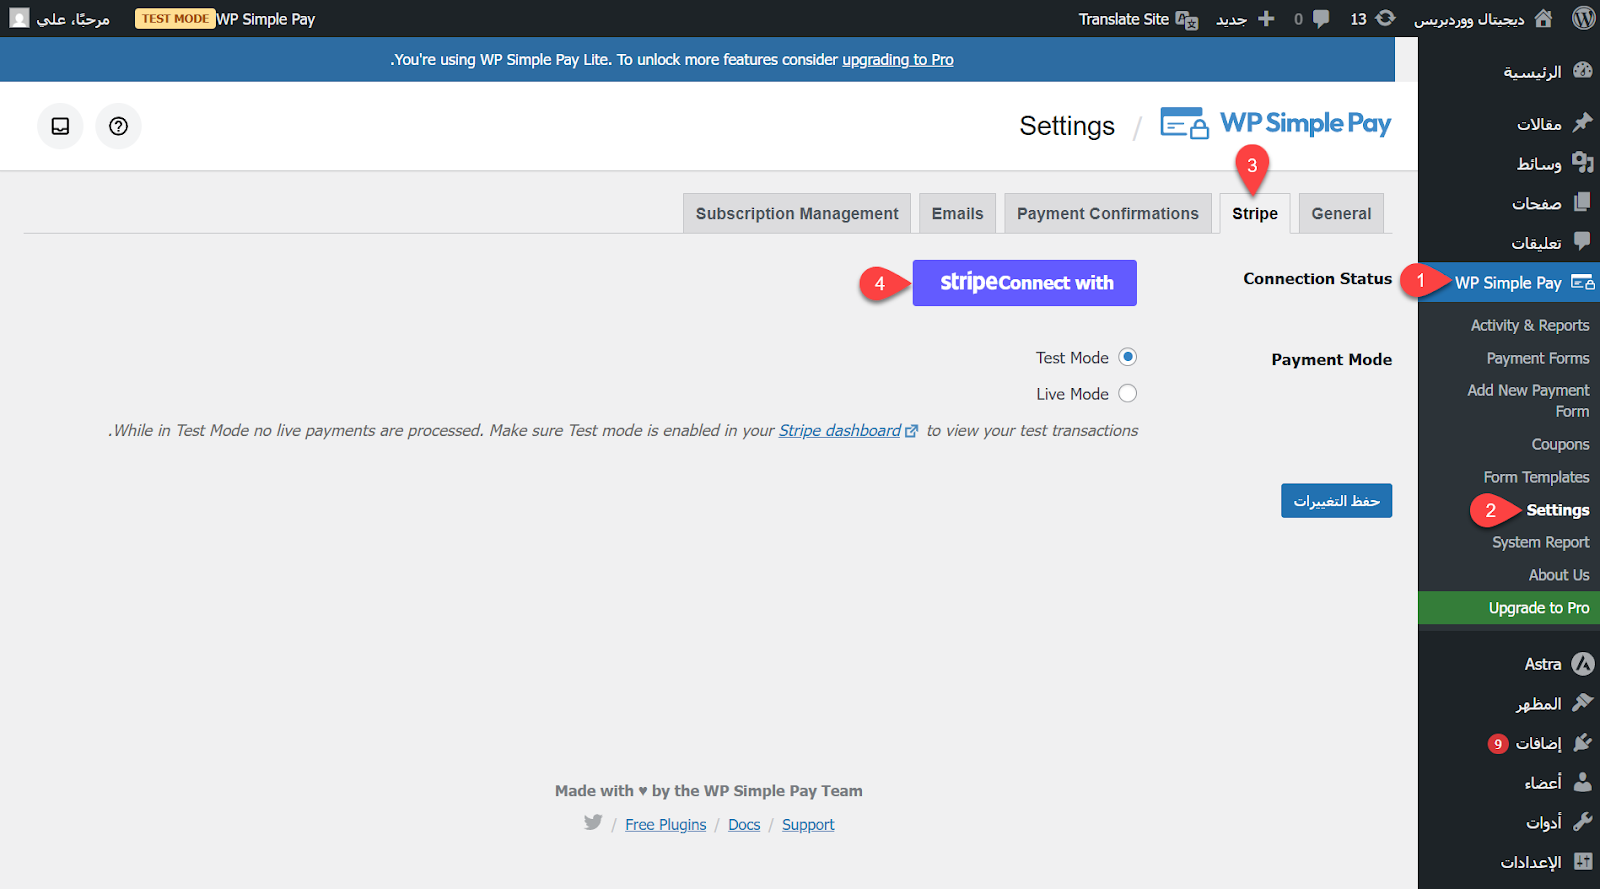Click the upgrading to Pro link
This screenshot has width=1600, height=889.
(x=897, y=60)
